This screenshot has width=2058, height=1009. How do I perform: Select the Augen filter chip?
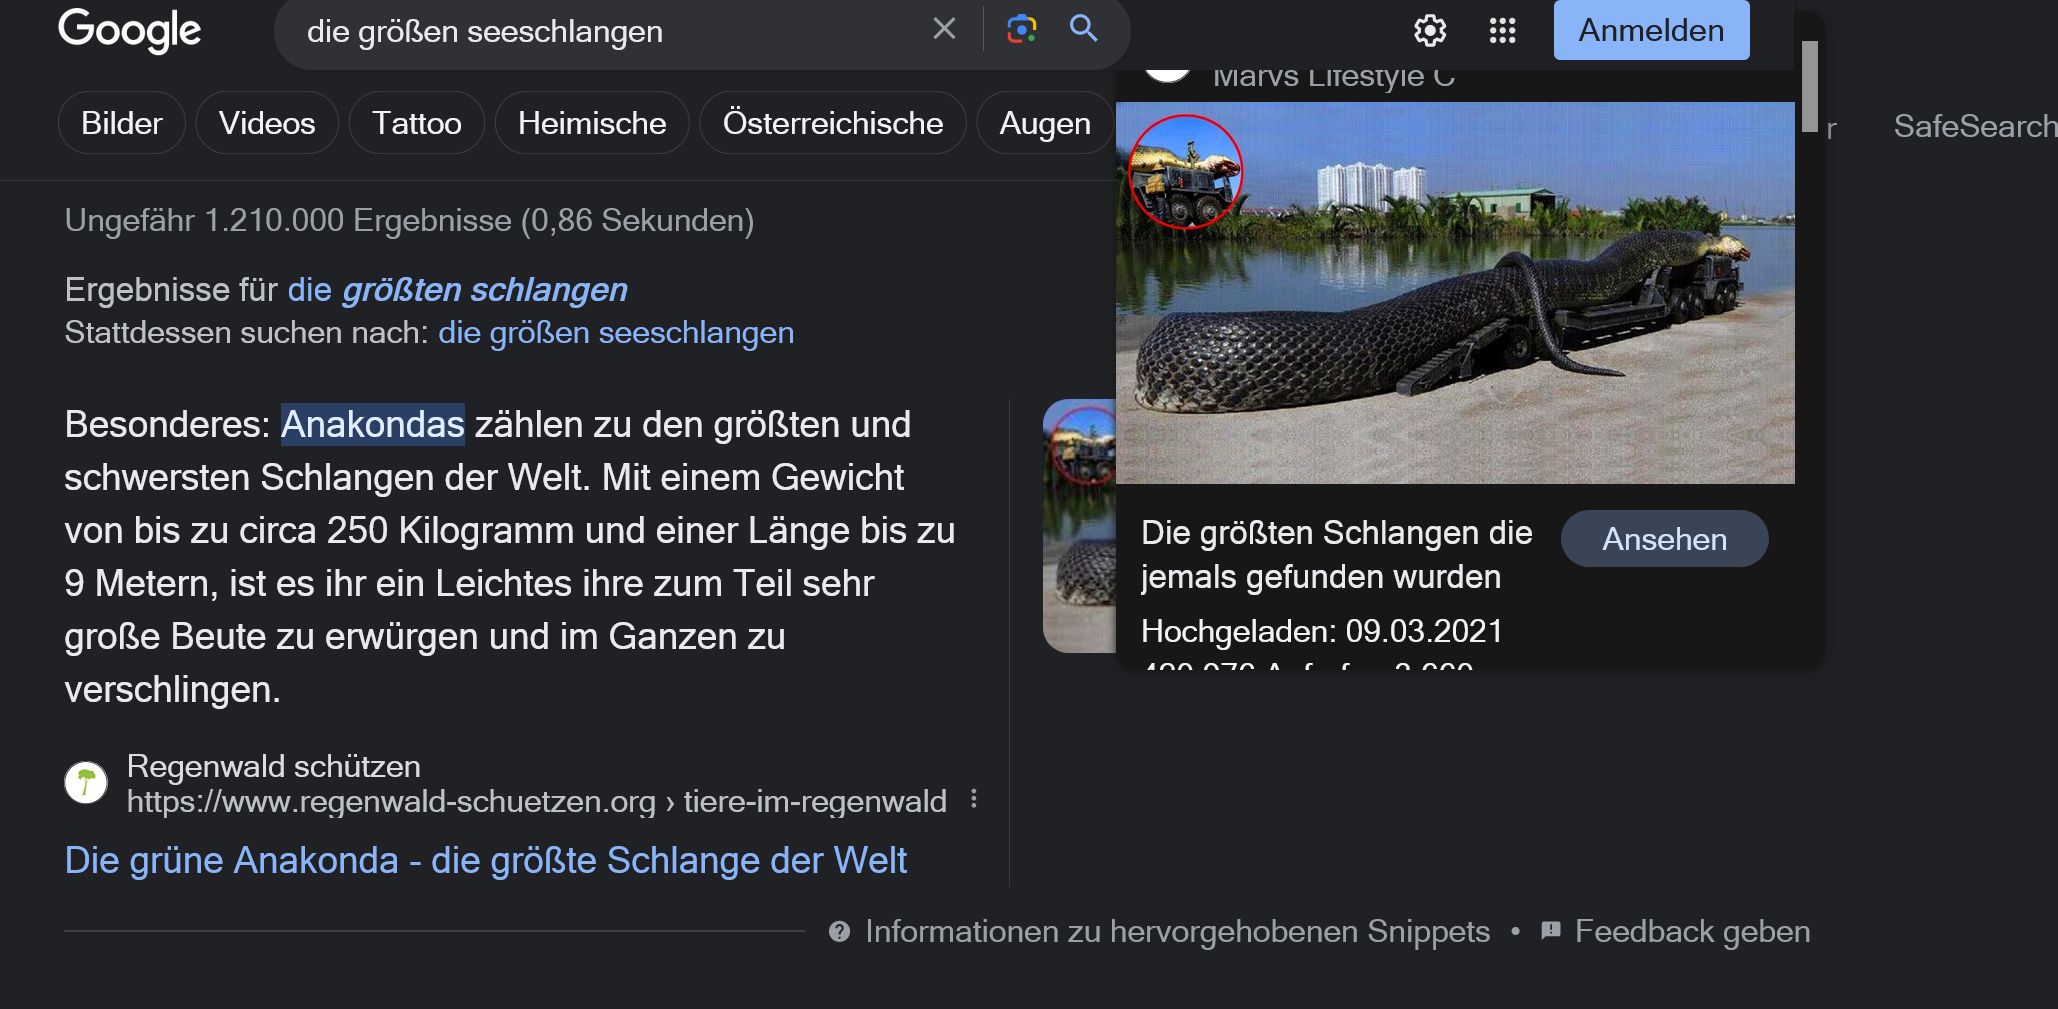[1045, 123]
